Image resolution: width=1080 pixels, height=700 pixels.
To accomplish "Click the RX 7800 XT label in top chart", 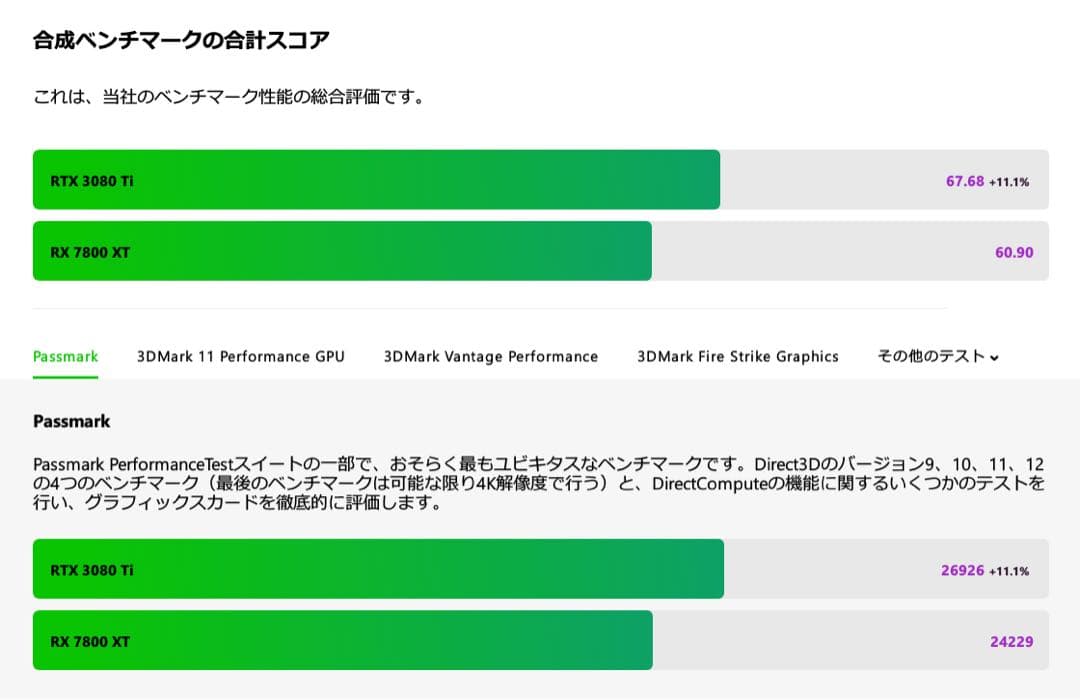I will (x=88, y=252).
